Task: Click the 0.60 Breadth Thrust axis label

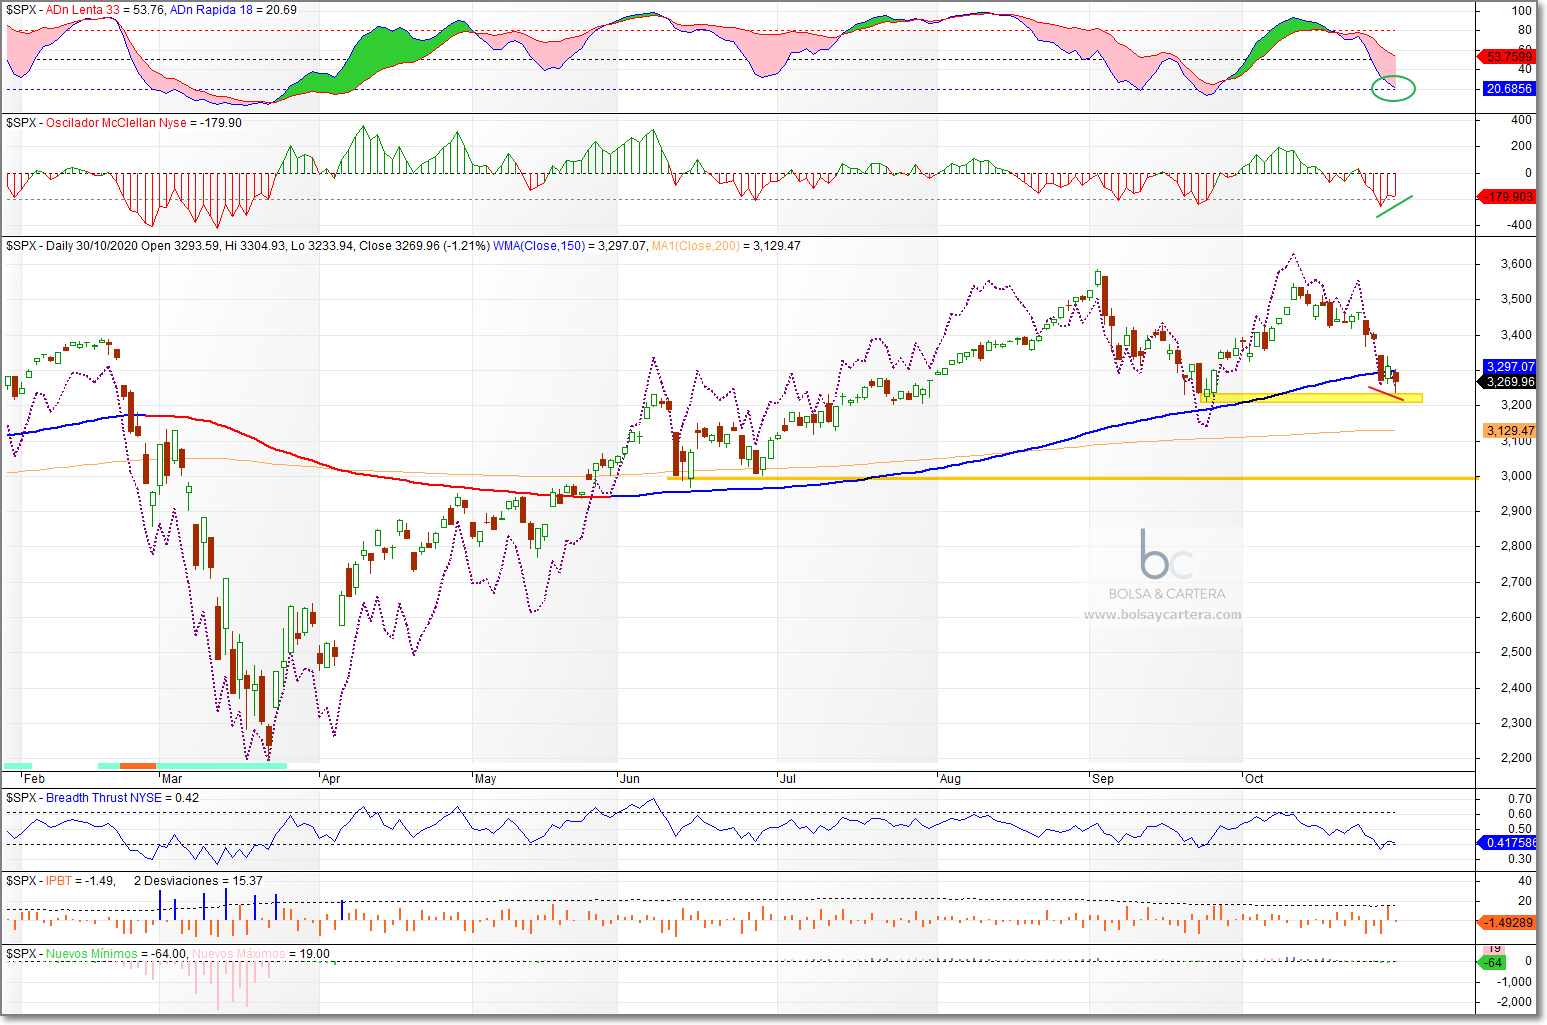Action: tap(1520, 814)
